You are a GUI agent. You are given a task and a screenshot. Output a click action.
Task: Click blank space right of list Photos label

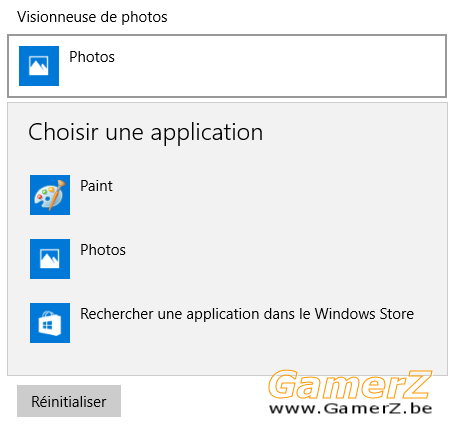(x=283, y=259)
